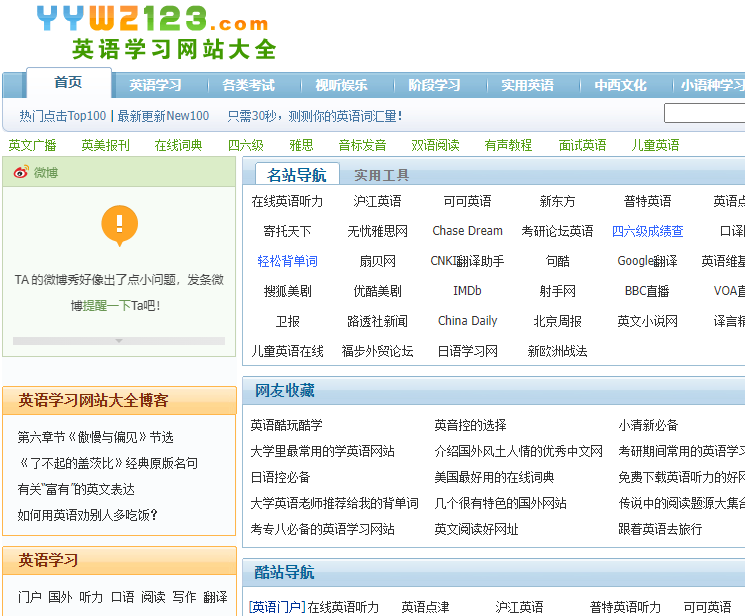Open the 在线词典 category link
Image resolution: width=745 pixels, height=616 pixels.
(178, 145)
